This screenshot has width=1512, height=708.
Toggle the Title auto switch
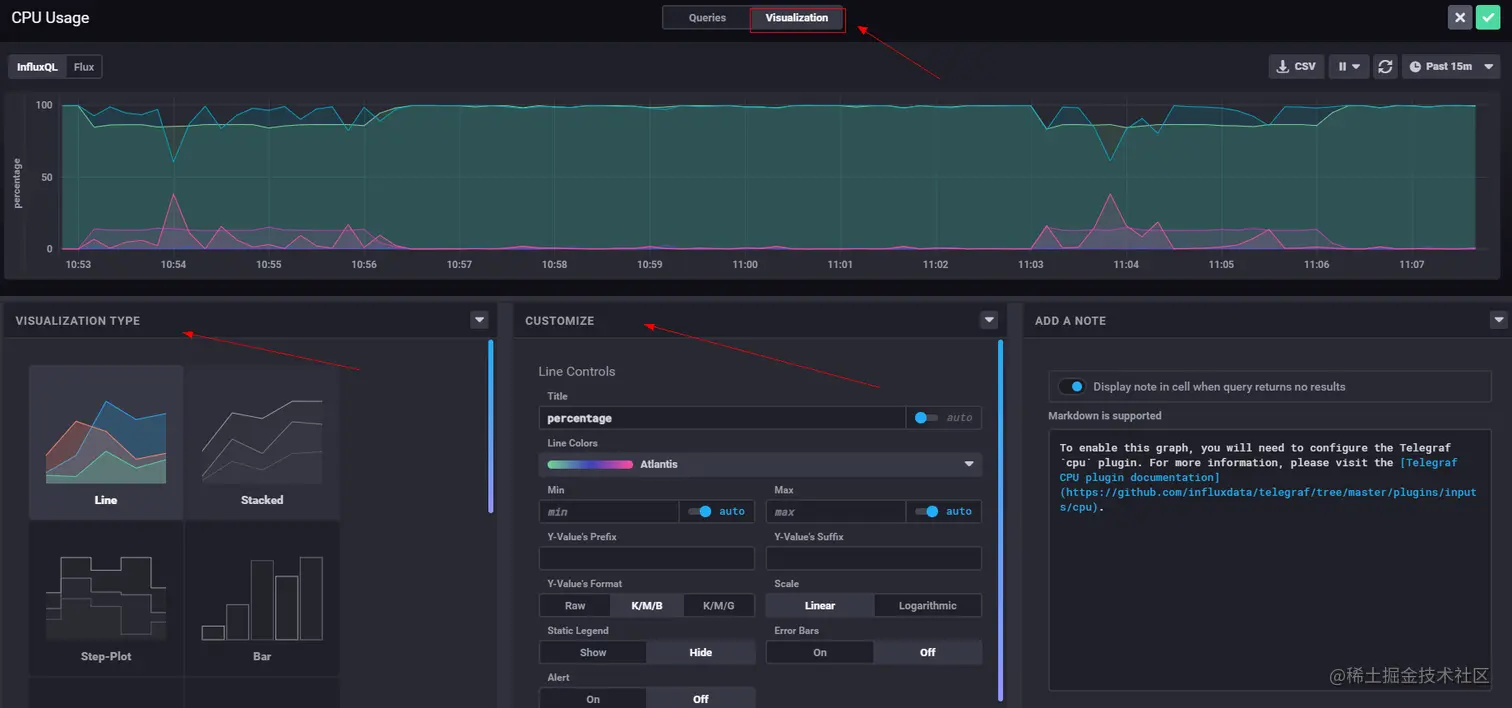point(926,418)
